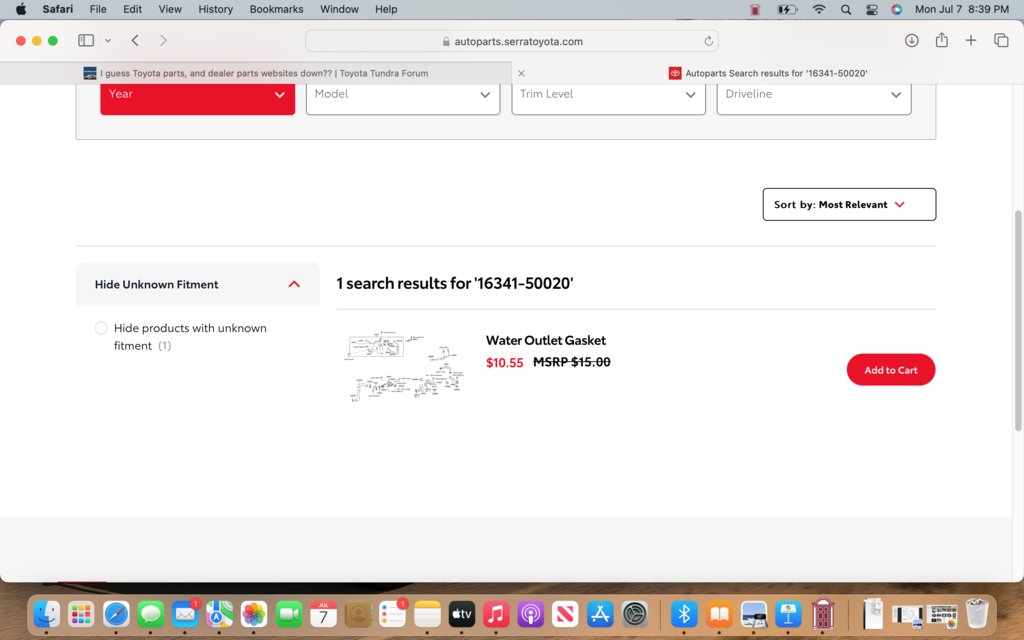This screenshot has width=1024, height=640.
Task: Click the red trash can menu bar icon
Action: (755, 9)
